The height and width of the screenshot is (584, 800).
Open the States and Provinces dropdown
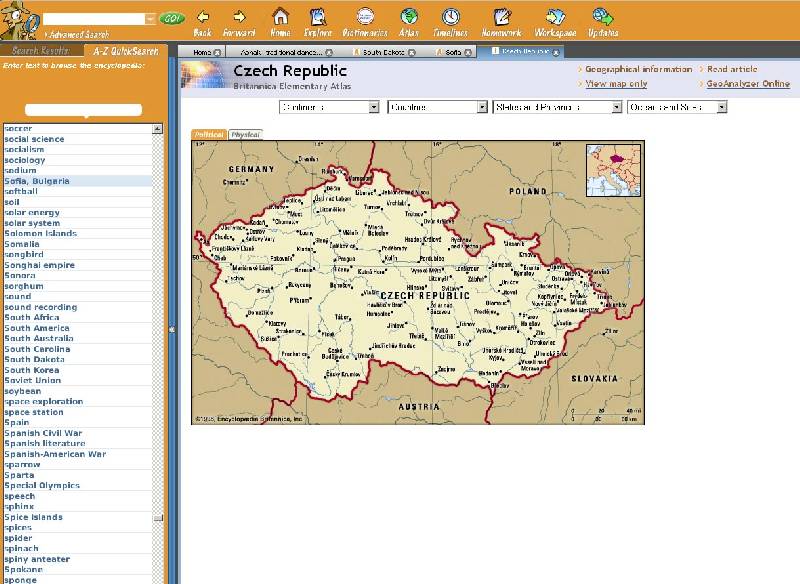click(x=557, y=107)
